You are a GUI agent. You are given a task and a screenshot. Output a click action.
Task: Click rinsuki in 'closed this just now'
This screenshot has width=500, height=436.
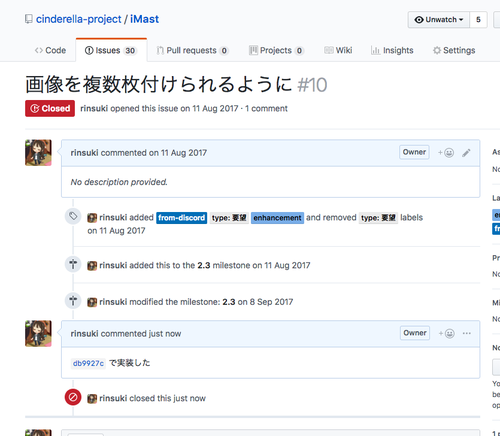point(113,398)
